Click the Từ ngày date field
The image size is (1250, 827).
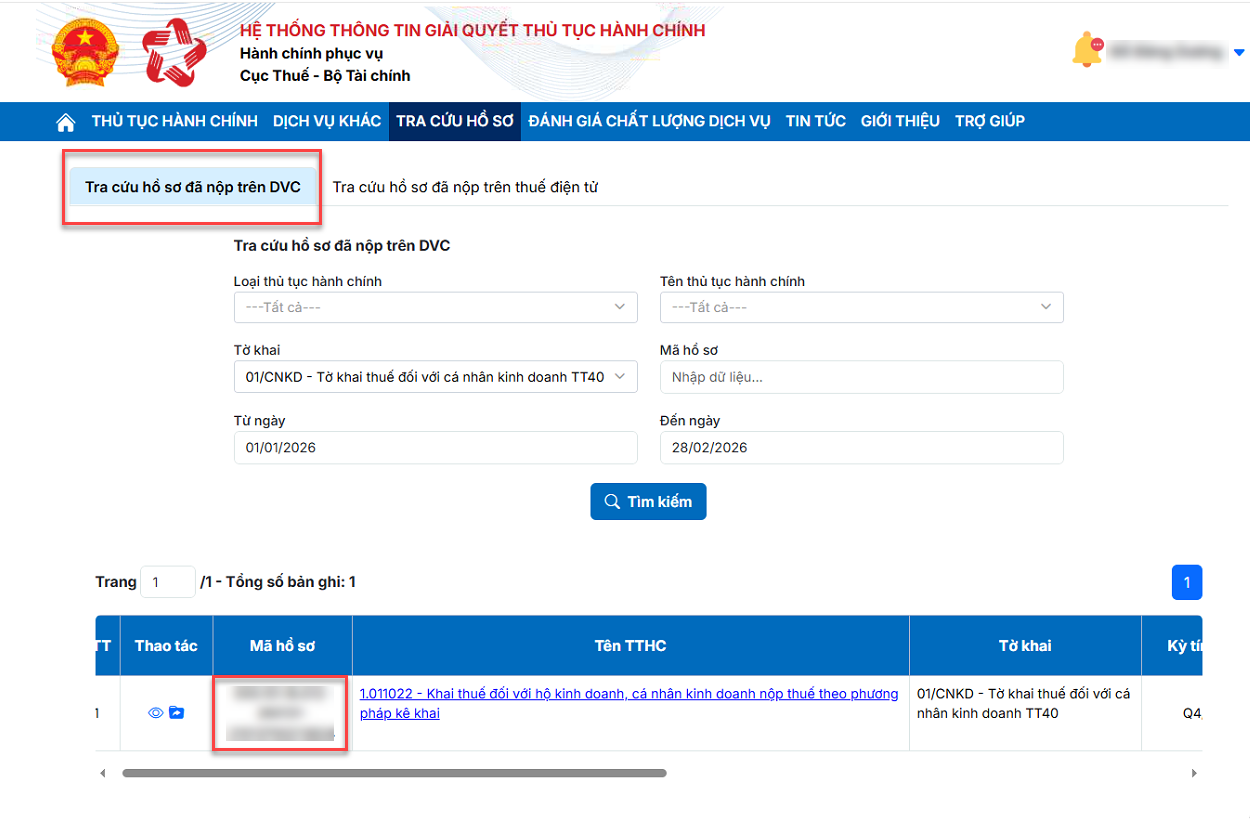coord(435,448)
